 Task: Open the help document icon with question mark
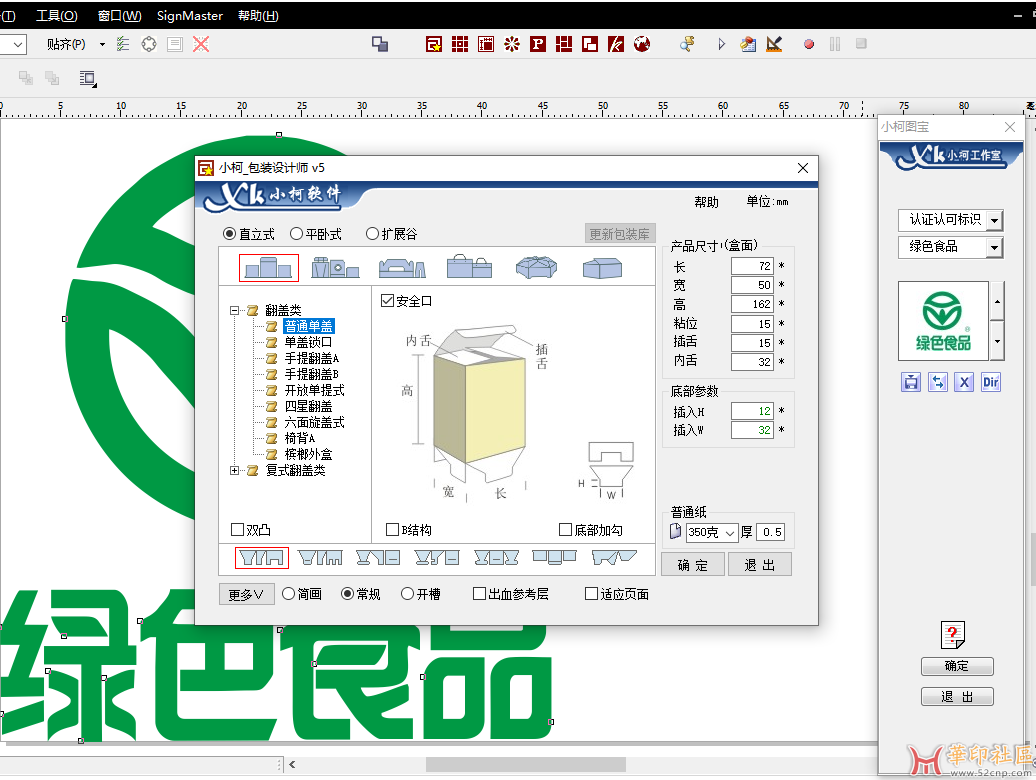(x=953, y=635)
